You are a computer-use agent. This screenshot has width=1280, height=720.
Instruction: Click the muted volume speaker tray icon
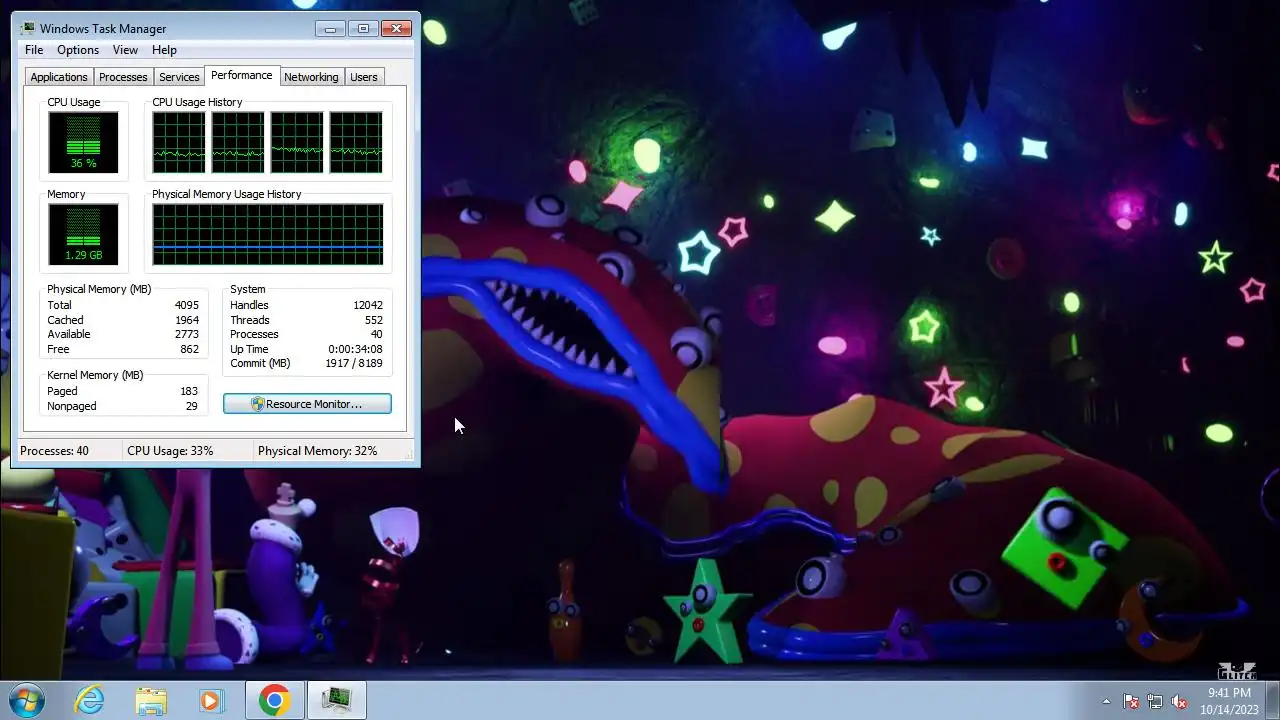pos(1179,701)
